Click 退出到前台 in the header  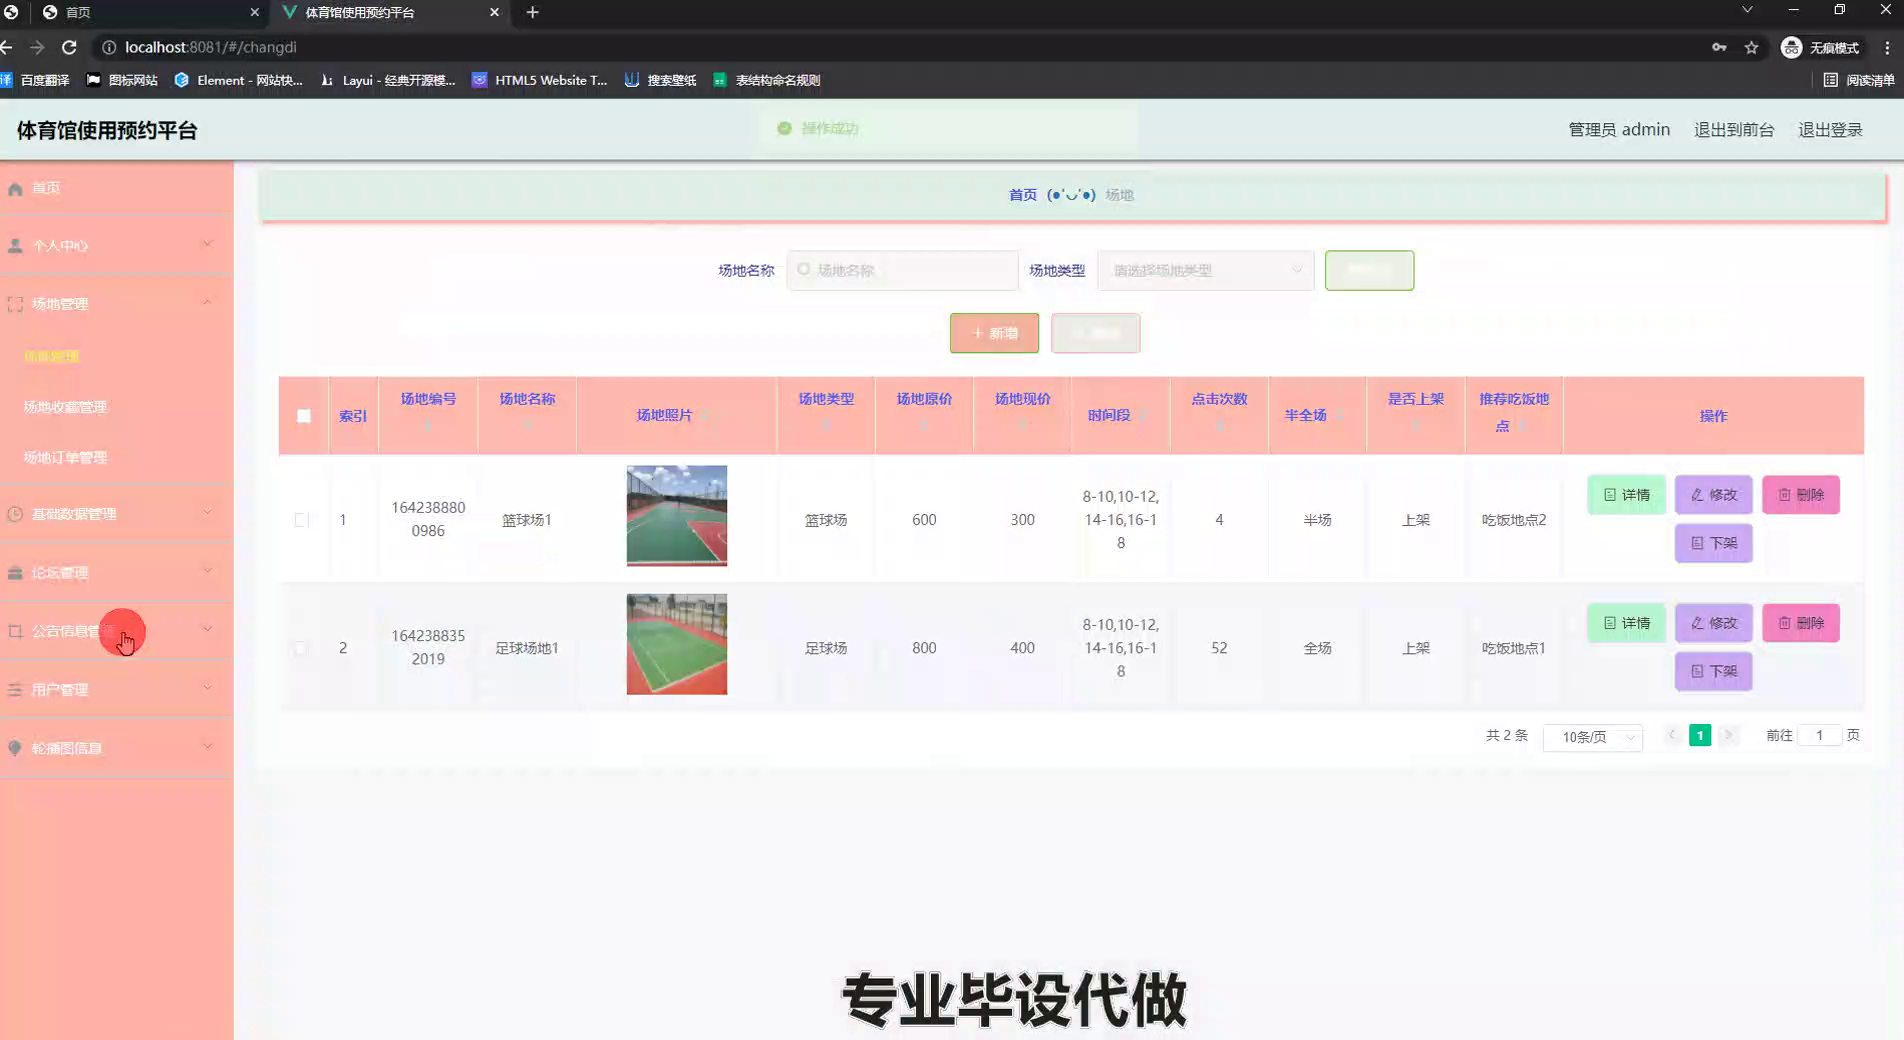pos(1734,130)
